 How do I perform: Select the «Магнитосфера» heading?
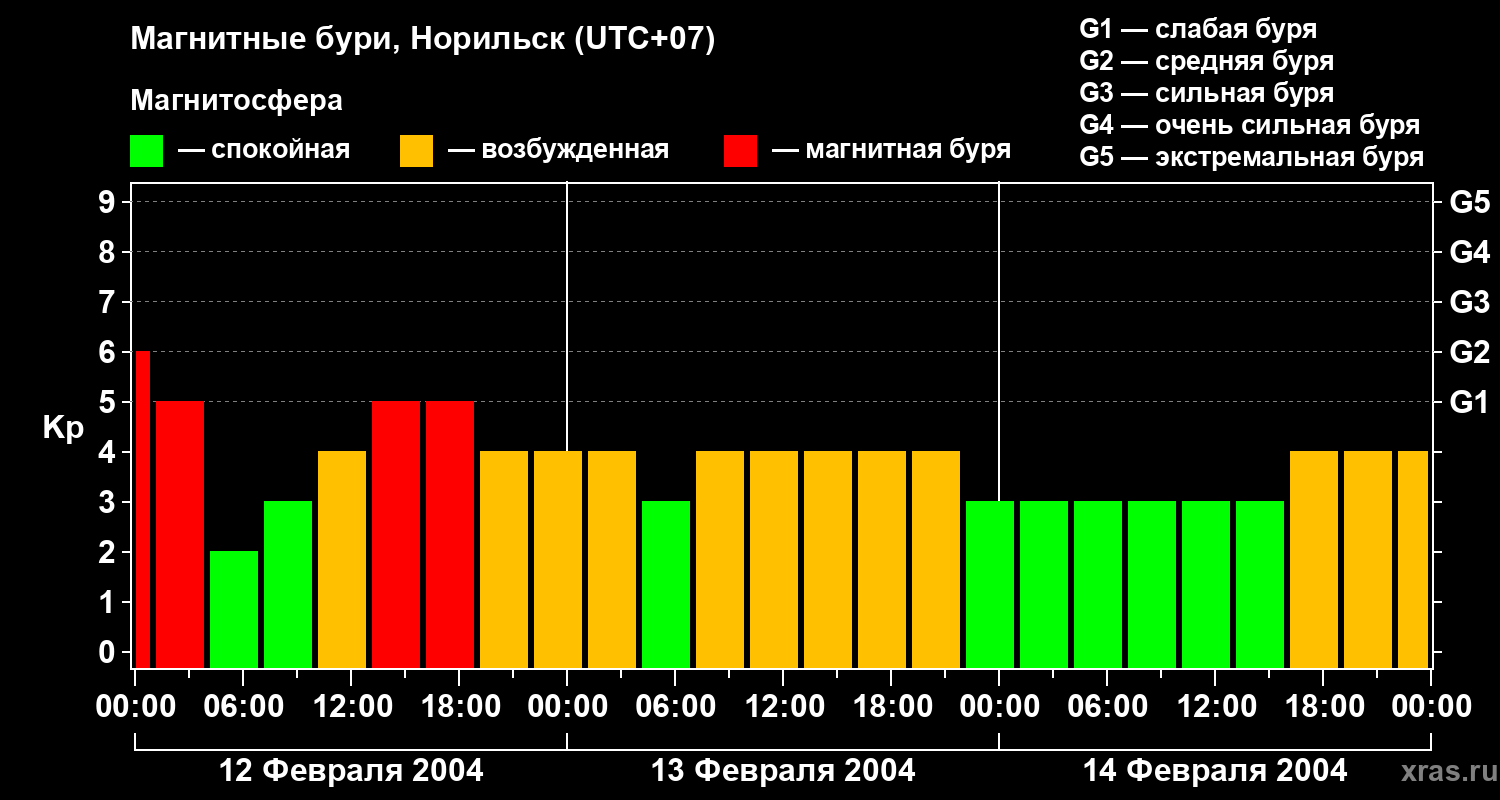236,101
